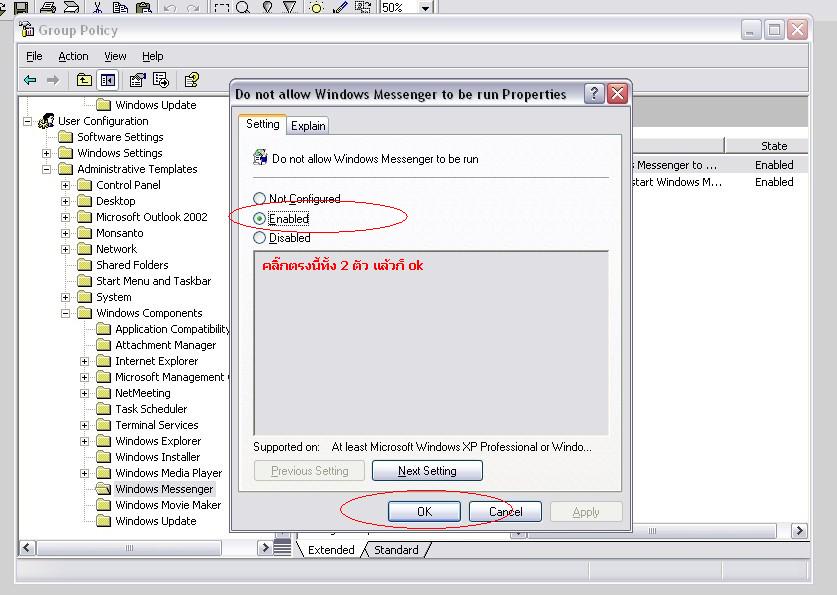Select the System tree item

pyautogui.click(x=114, y=297)
